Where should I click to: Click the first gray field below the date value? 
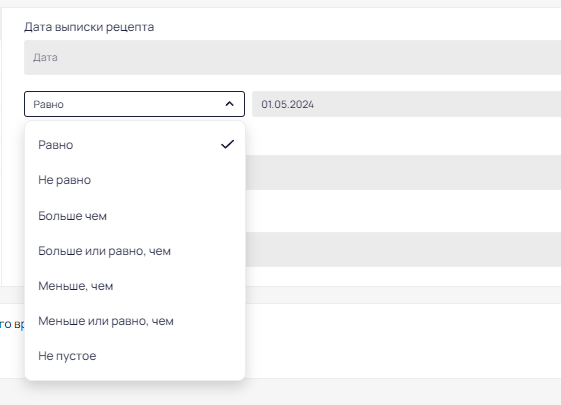click(403, 172)
